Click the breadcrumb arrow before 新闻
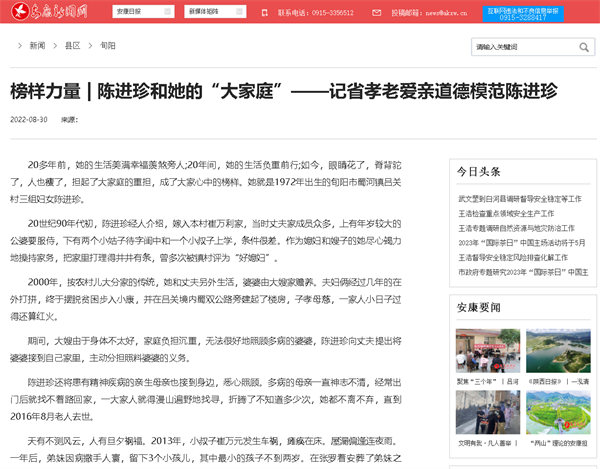Image resolution: width=600 pixels, height=469 pixels. coord(20,46)
